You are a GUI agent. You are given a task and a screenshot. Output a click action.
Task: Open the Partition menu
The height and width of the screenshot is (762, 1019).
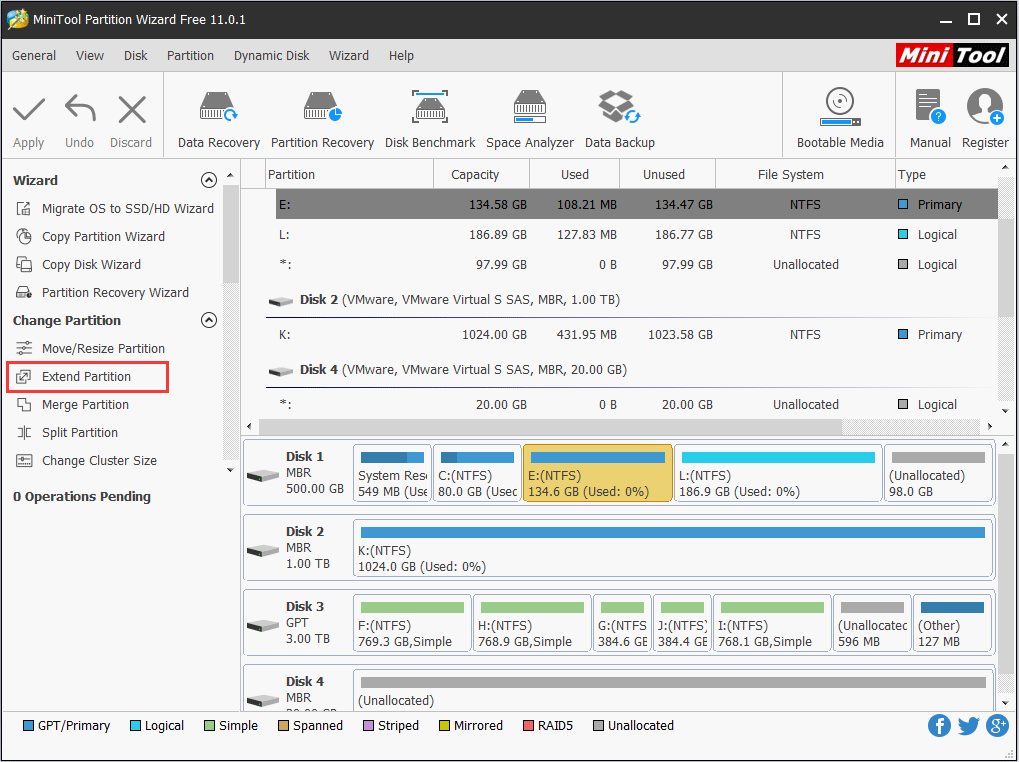point(190,56)
